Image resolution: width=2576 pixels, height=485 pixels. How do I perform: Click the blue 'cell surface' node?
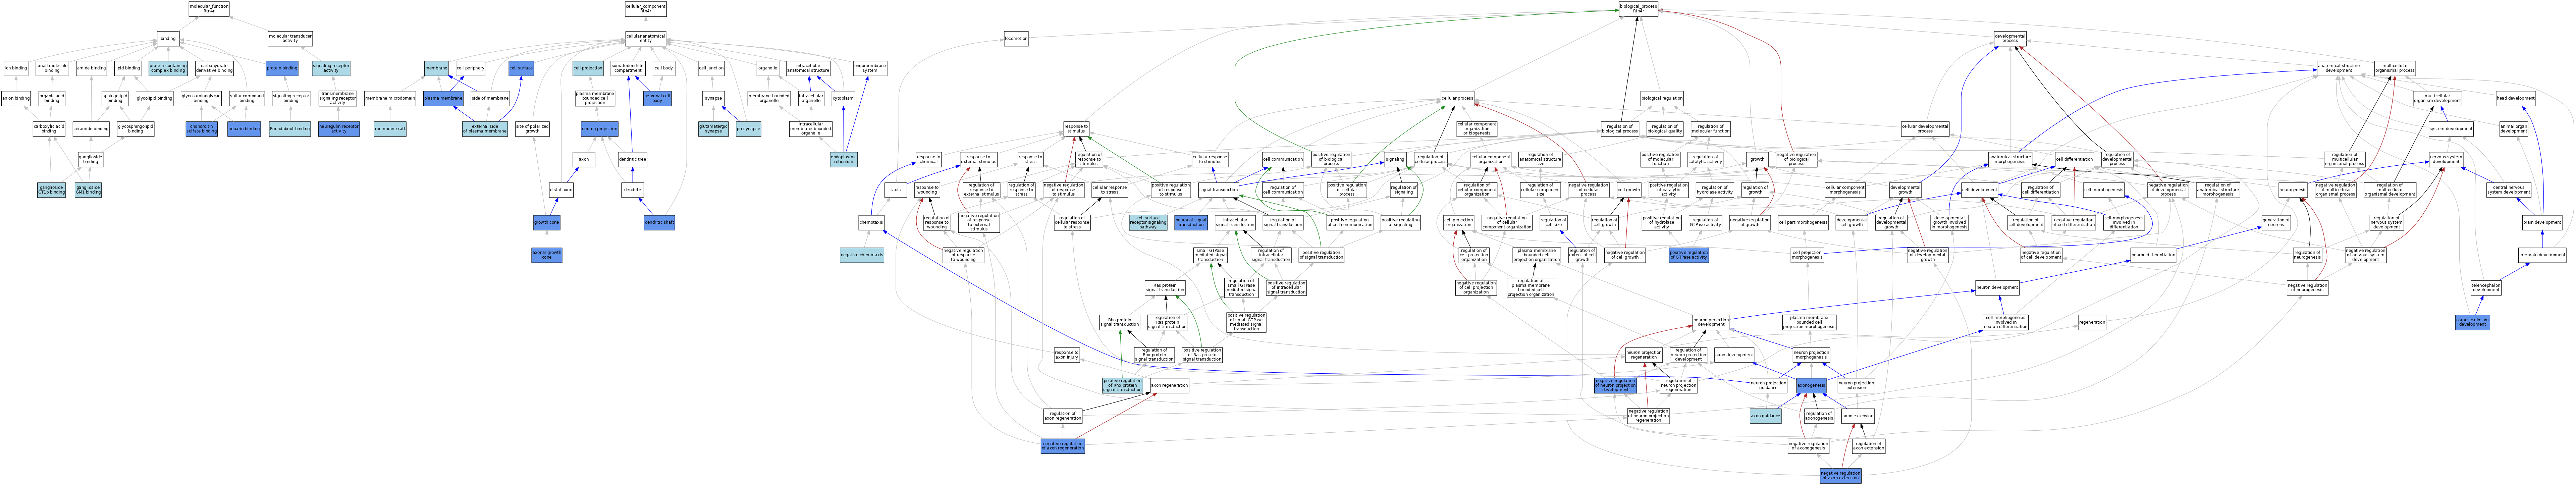point(521,69)
